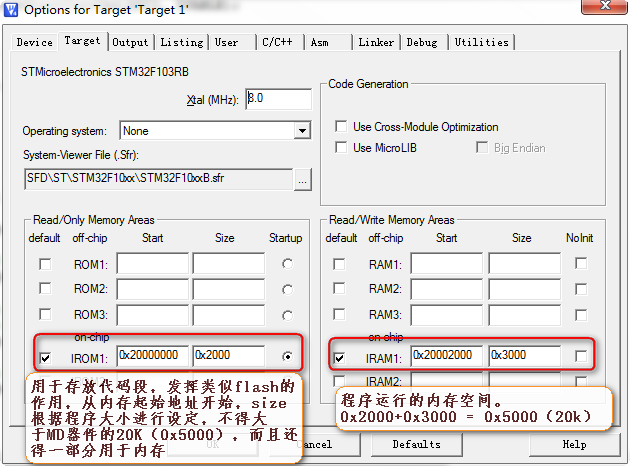Image resolution: width=630 pixels, height=466 pixels.
Task: Open the Listing tab
Action: (182, 42)
